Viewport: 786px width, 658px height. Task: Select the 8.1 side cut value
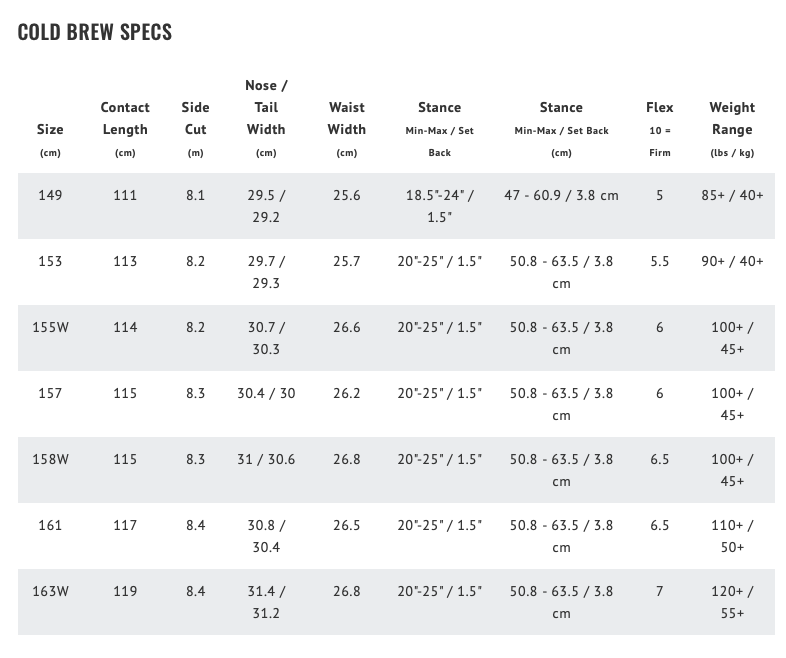point(195,195)
